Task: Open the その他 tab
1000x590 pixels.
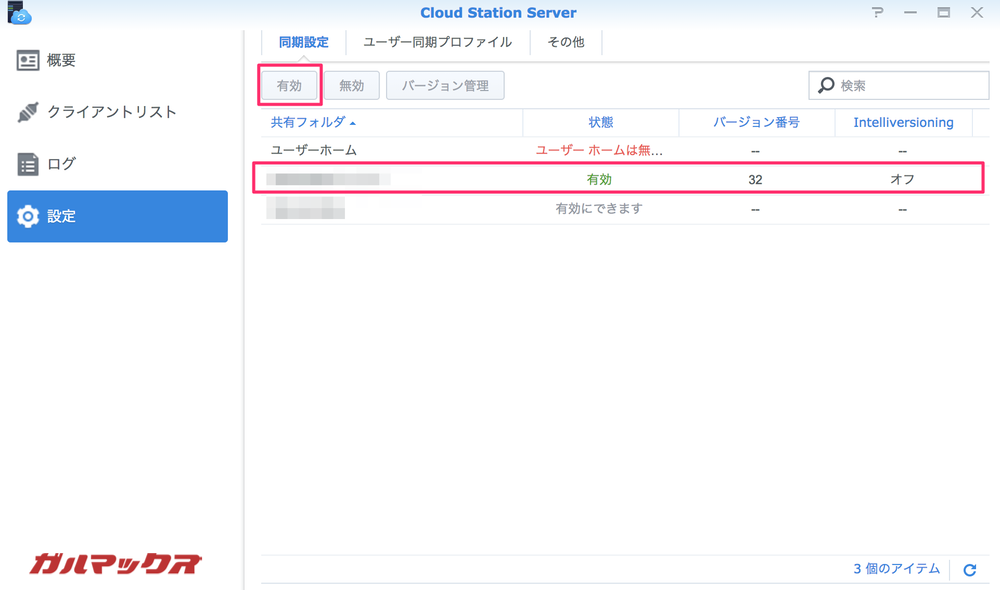Action: (x=565, y=42)
